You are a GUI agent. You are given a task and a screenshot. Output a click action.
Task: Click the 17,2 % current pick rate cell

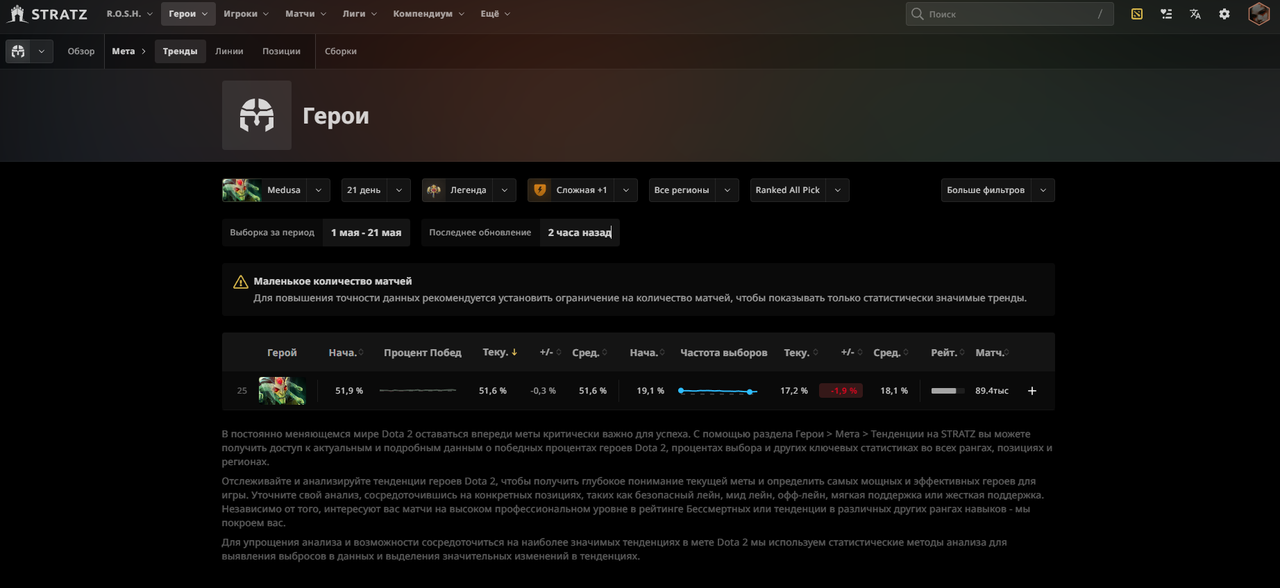click(794, 391)
